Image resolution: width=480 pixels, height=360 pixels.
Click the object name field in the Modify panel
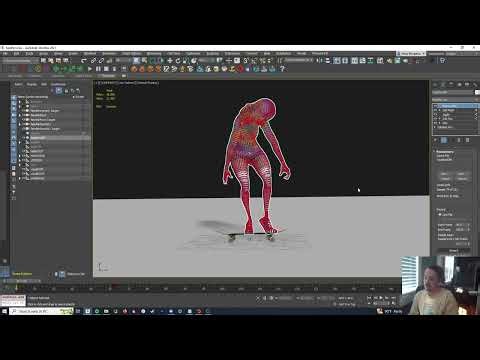point(453,92)
